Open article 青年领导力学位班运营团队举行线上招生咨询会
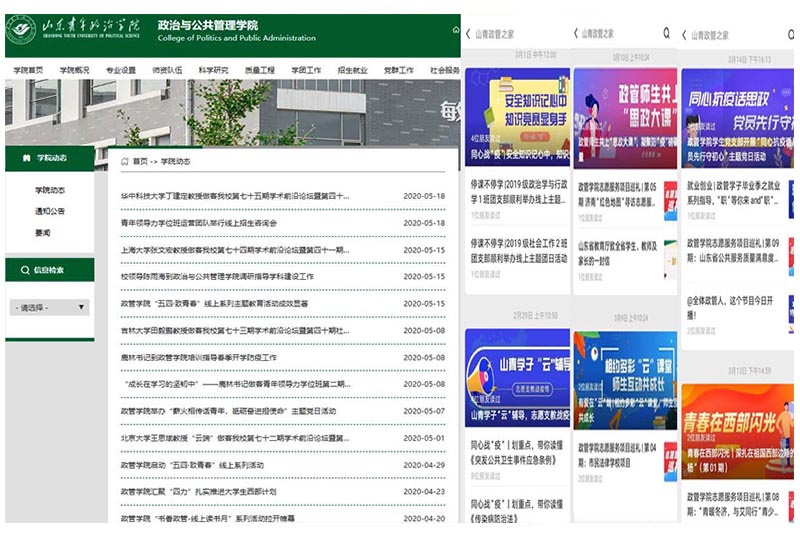Viewport: 800px width, 534px height. coord(199,223)
